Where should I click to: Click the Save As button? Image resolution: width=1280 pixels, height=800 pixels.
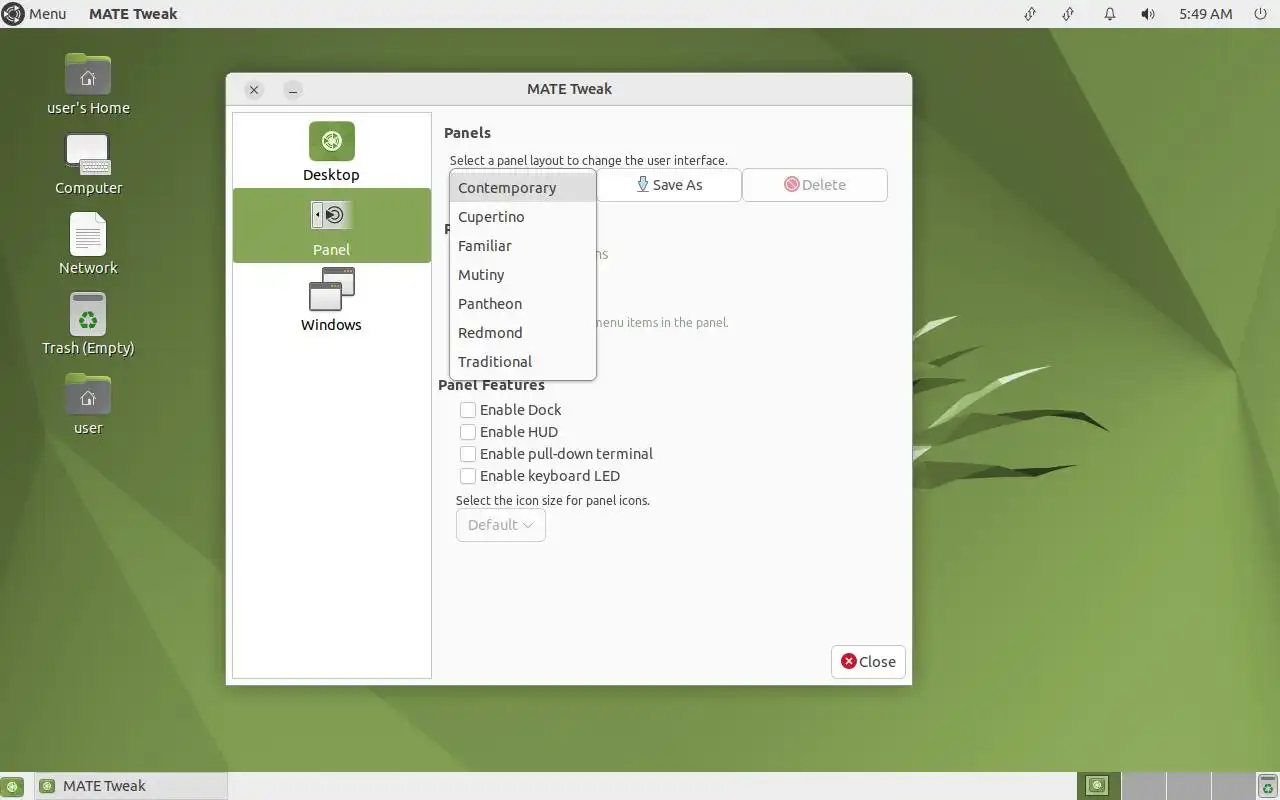669,185
